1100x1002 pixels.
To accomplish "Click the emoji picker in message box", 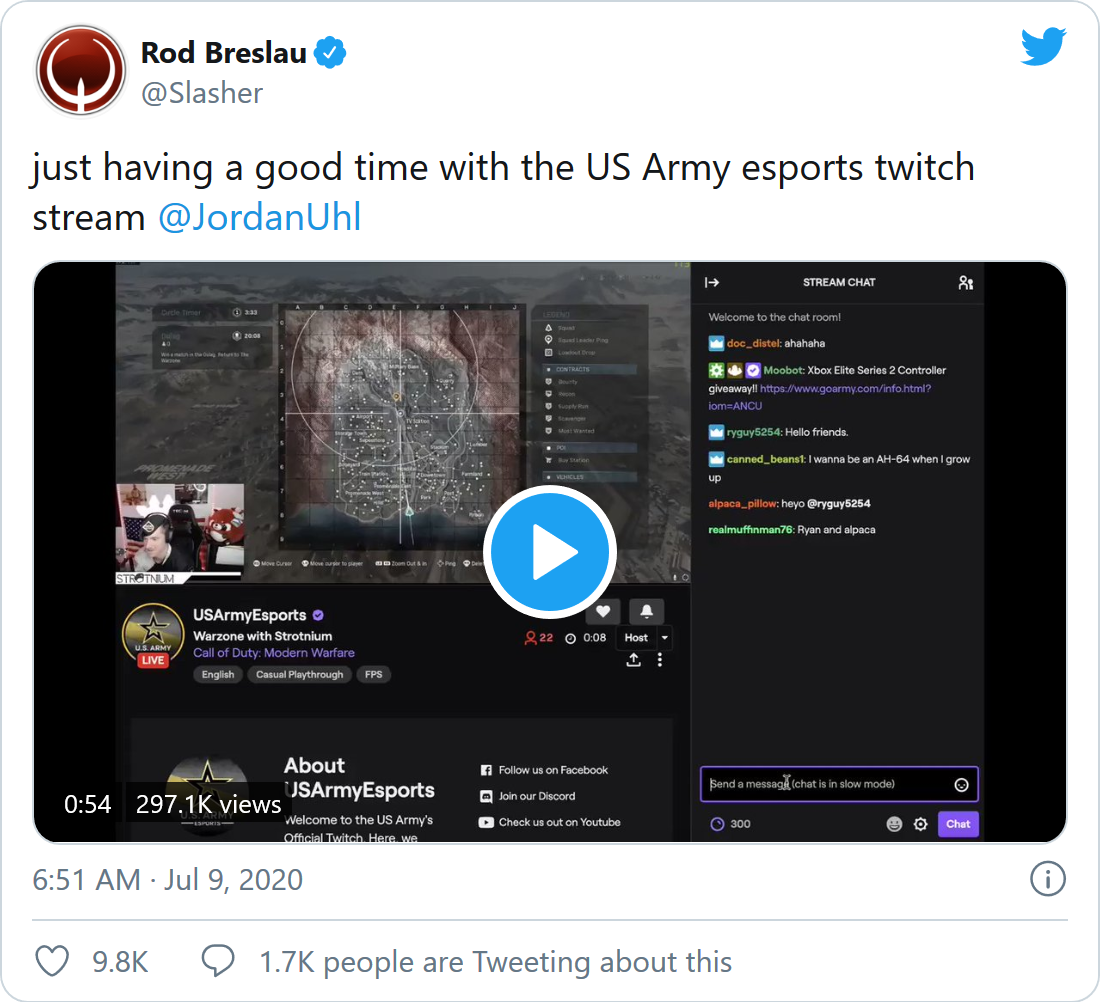I will point(961,784).
